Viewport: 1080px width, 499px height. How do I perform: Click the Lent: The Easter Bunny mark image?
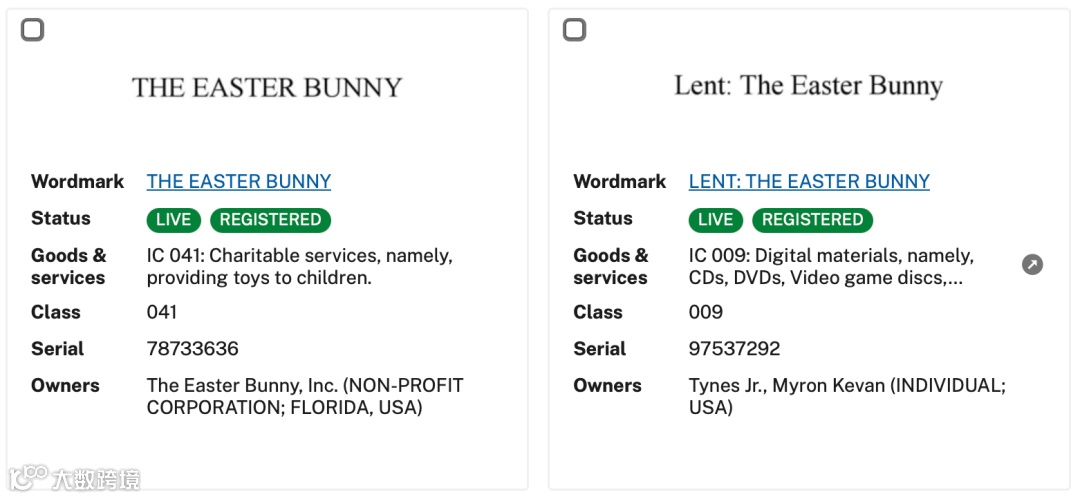[x=808, y=86]
